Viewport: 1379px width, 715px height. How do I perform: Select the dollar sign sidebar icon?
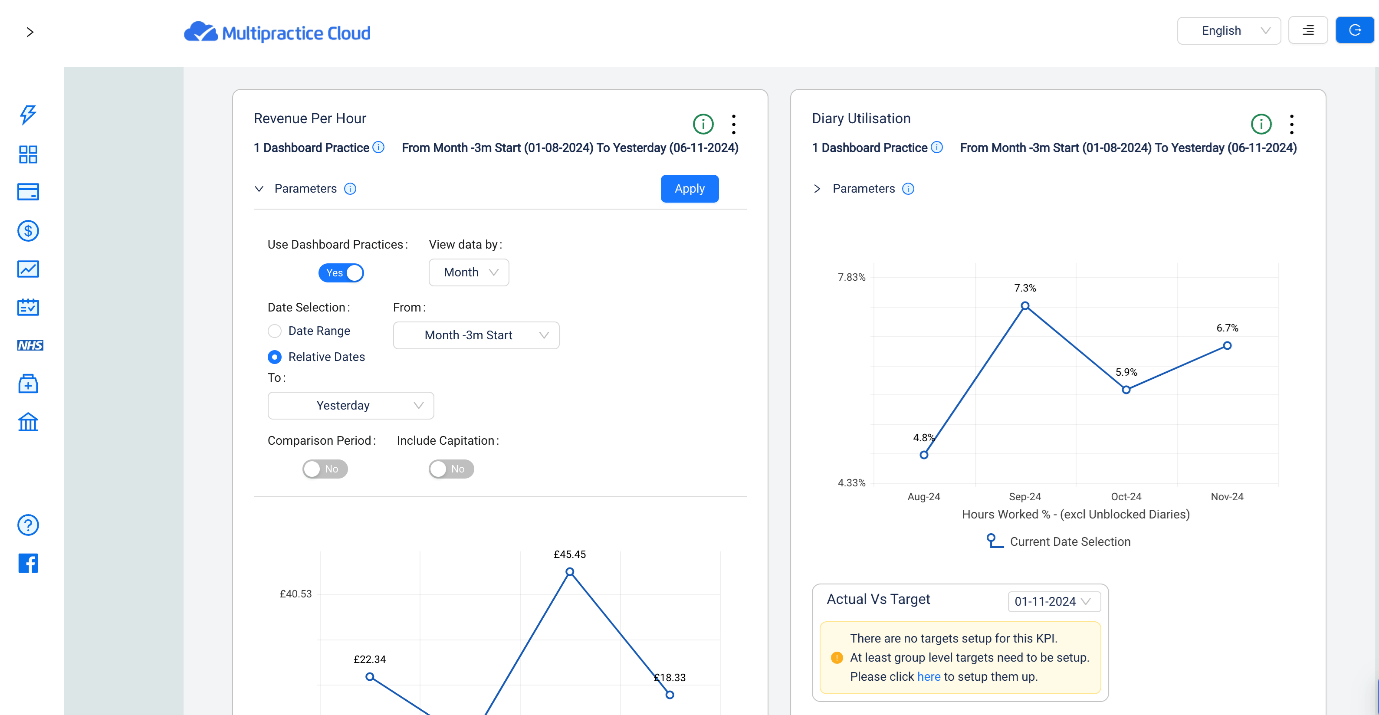pos(28,231)
